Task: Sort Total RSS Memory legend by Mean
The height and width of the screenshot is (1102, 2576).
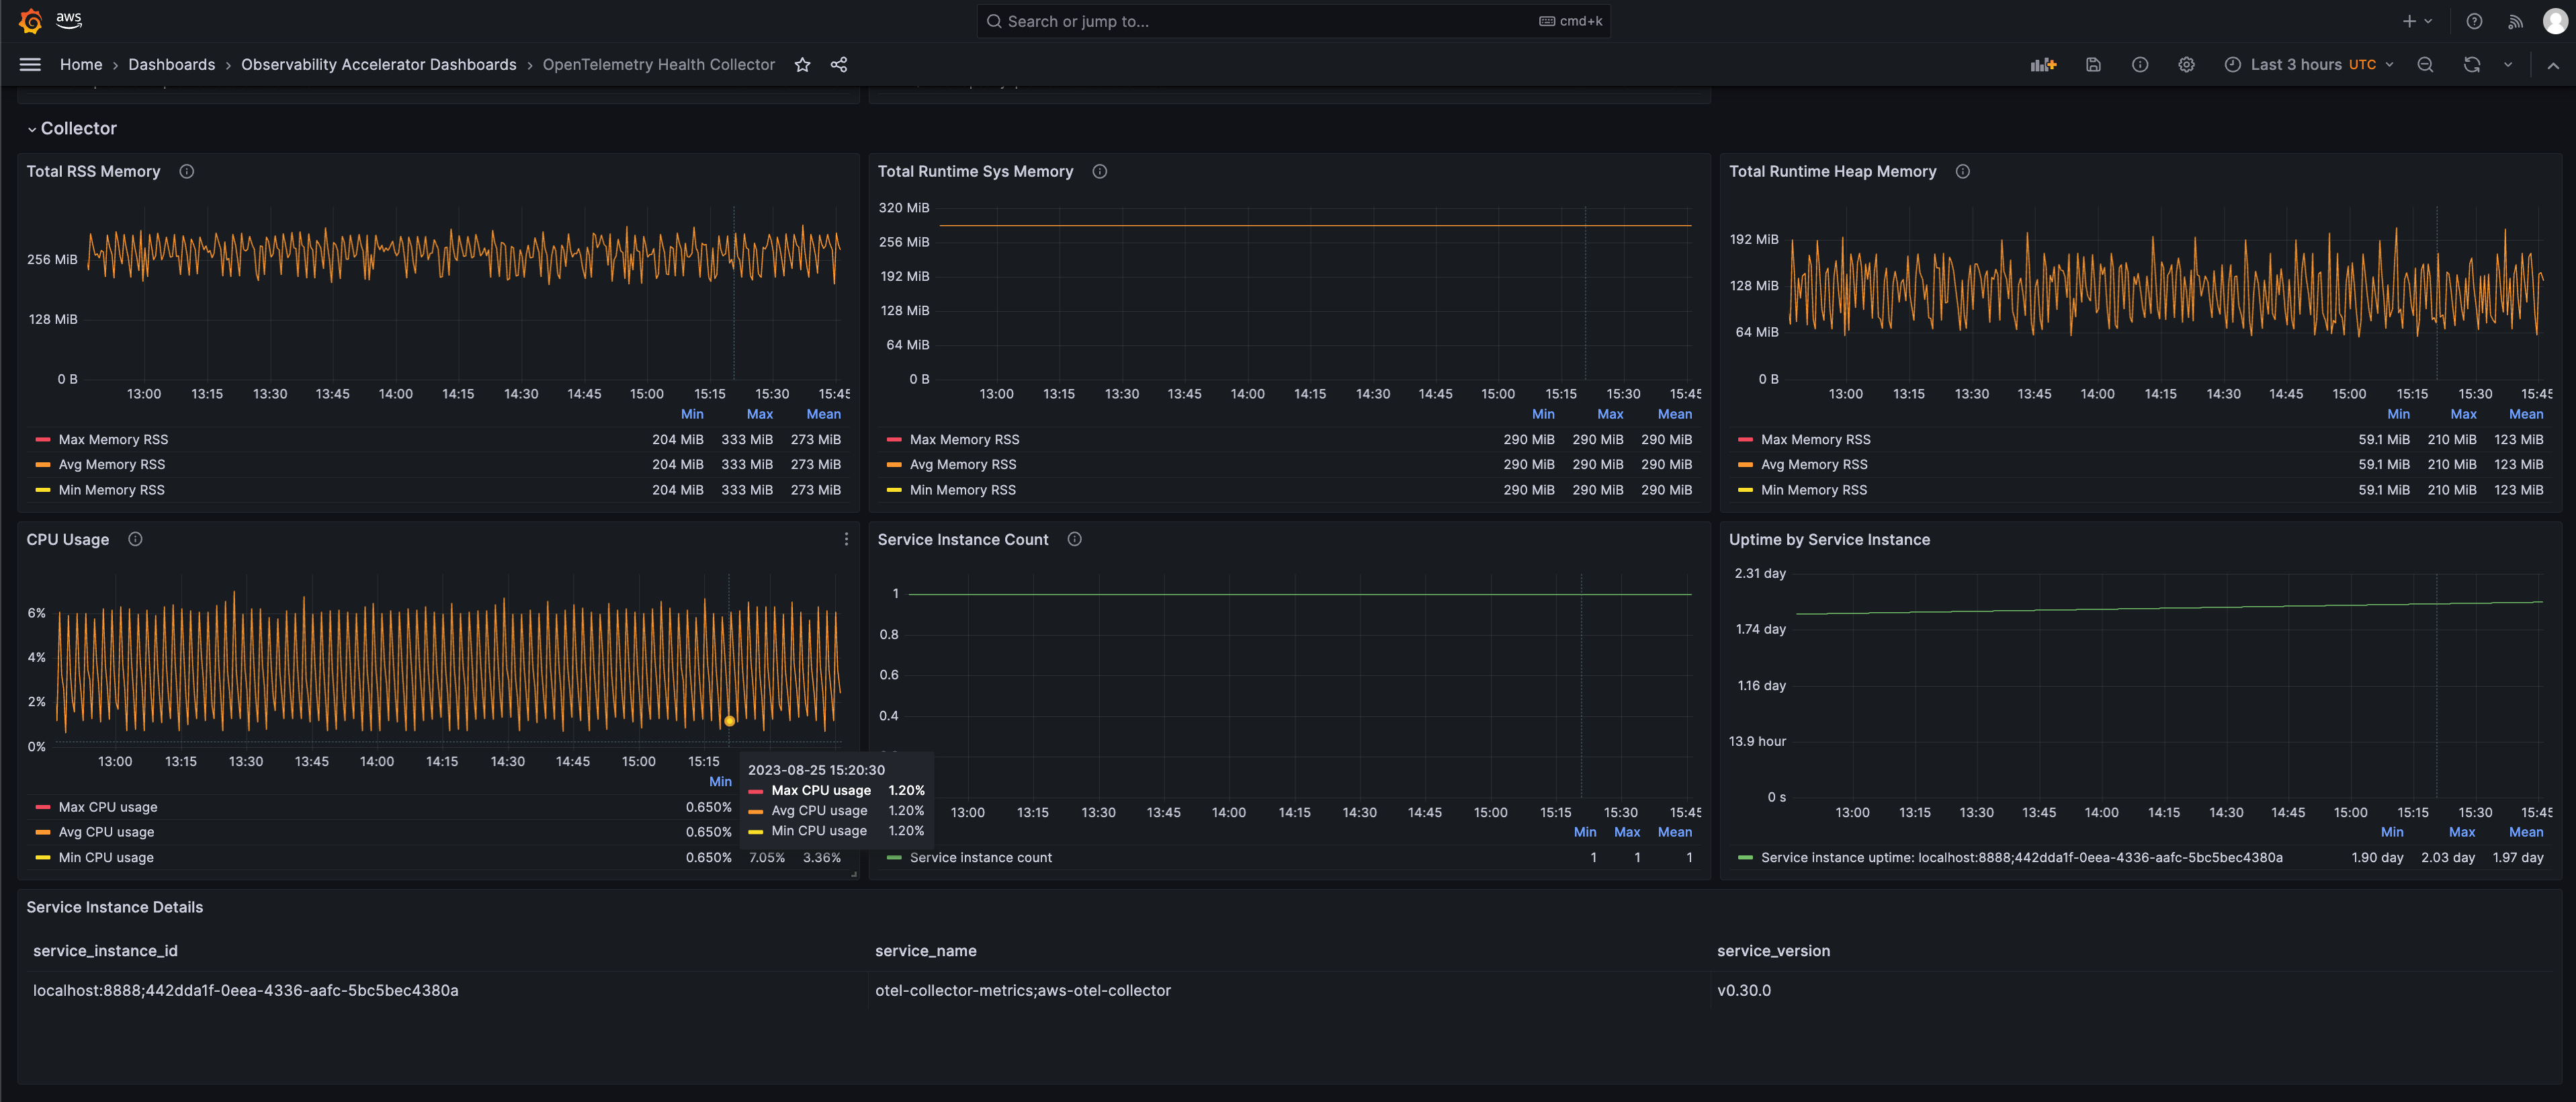Action: [x=824, y=414]
